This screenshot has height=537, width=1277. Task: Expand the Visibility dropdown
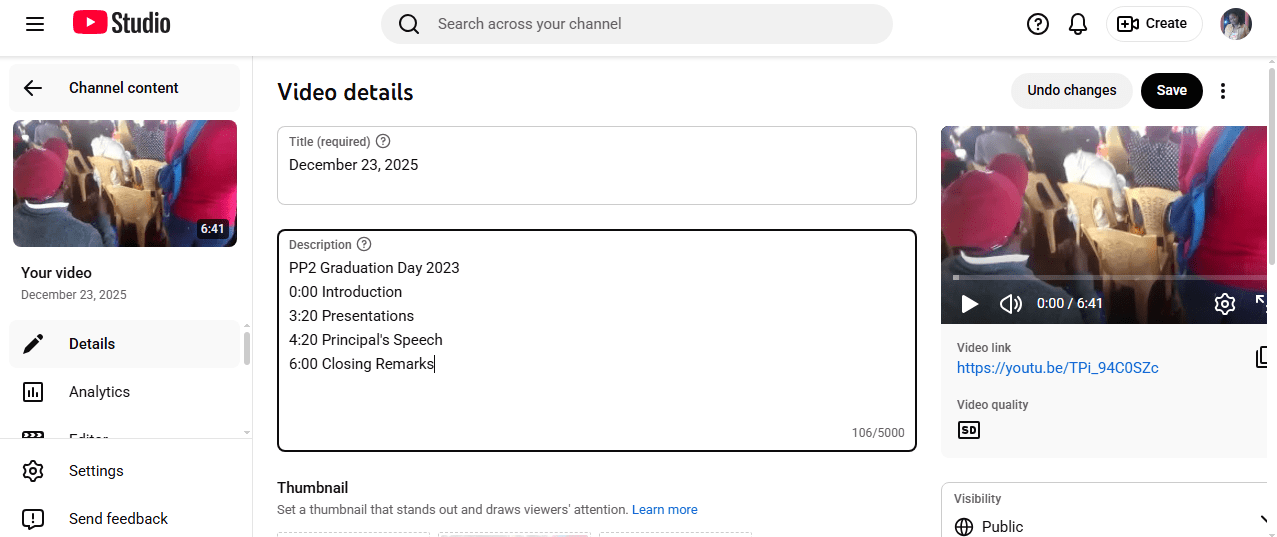pos(1264,520)
